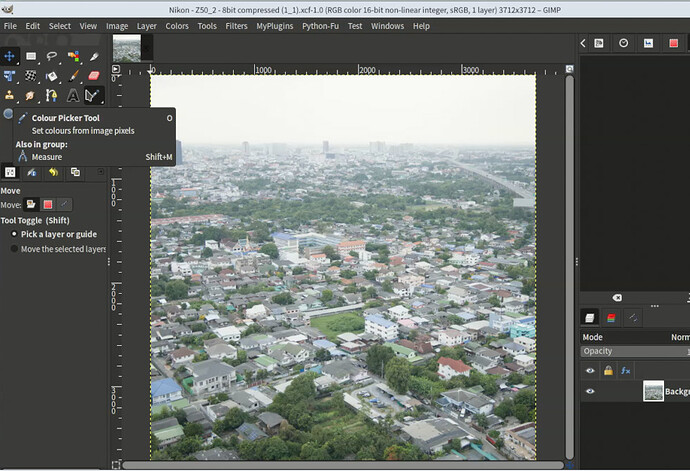Select the Rectangle Select tool
690x471 pixels.
point(31,56)
